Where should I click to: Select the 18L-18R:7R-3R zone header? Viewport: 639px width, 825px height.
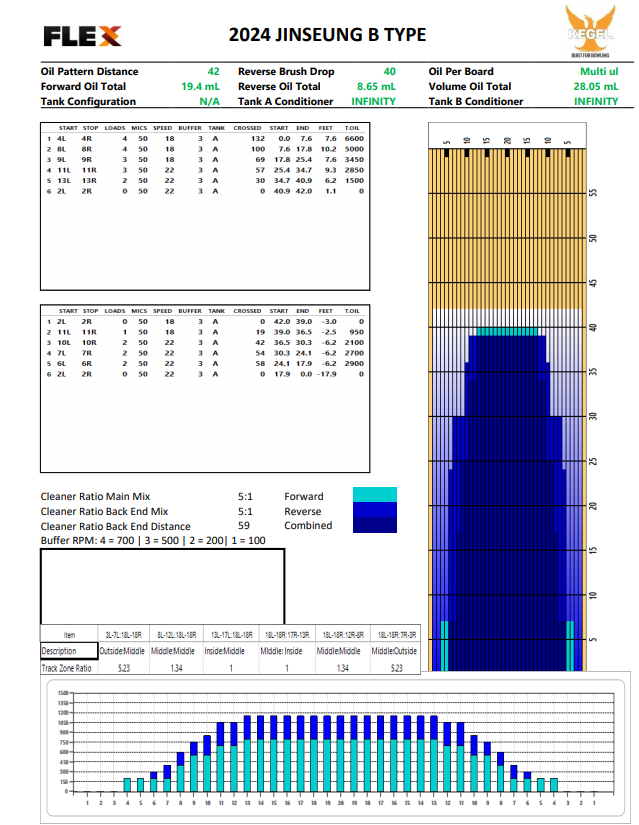(x=397, y=635)
